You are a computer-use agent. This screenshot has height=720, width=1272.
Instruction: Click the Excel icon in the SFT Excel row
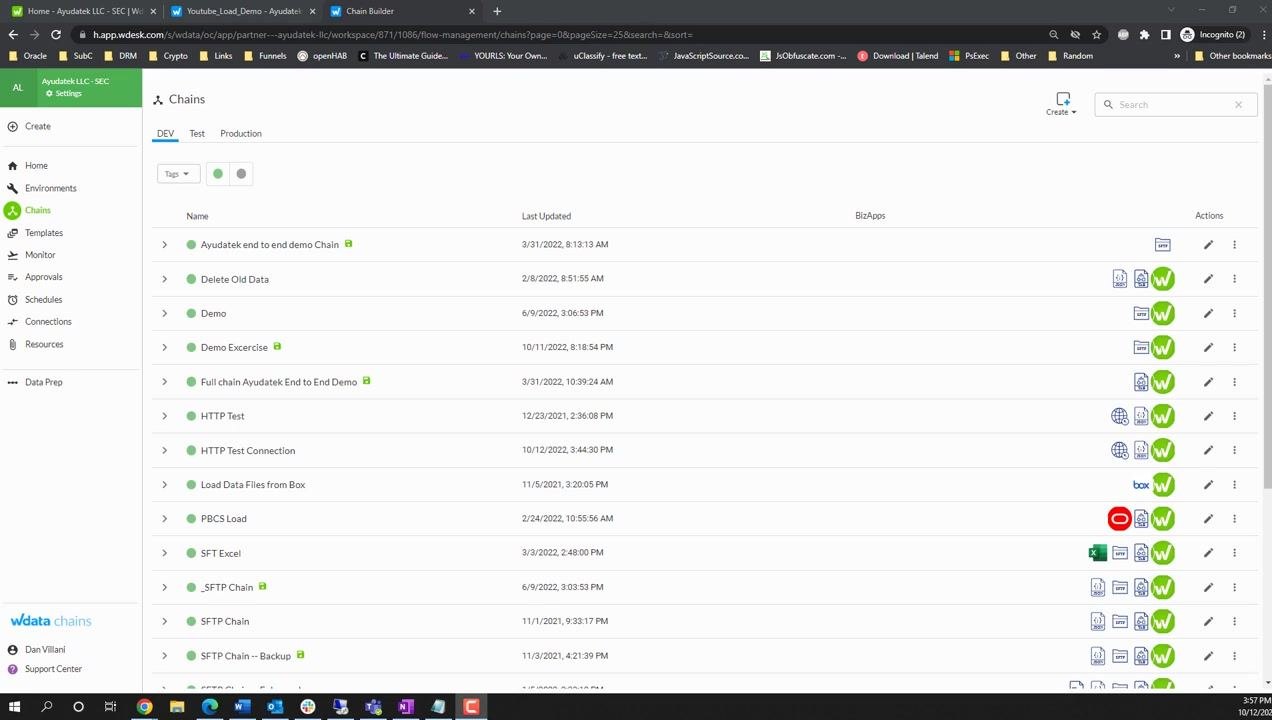(1098, 553)
